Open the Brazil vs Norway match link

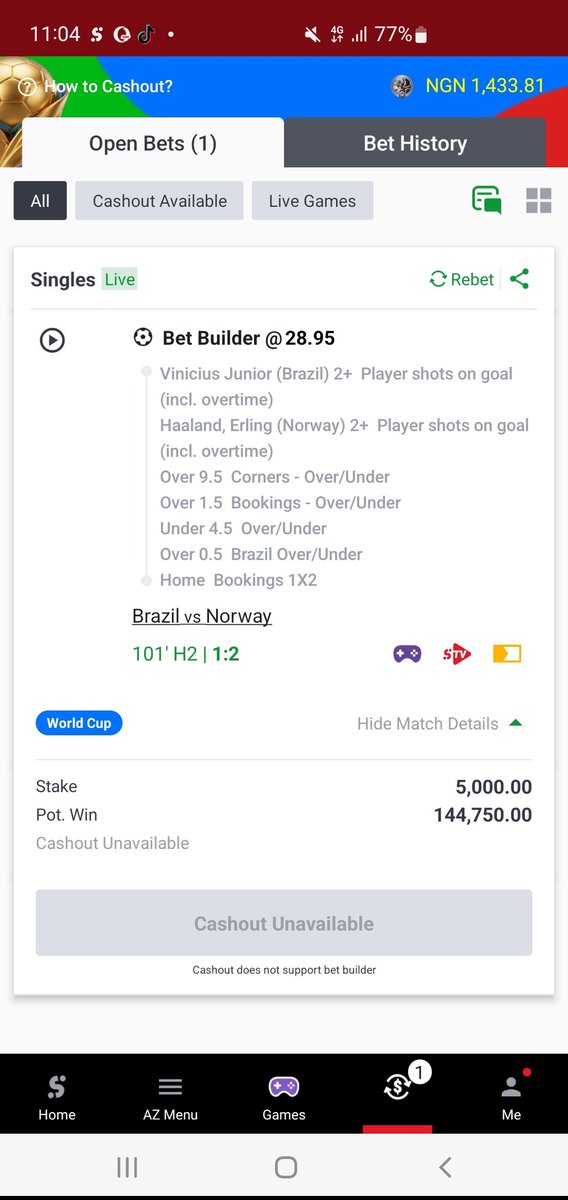202,616
